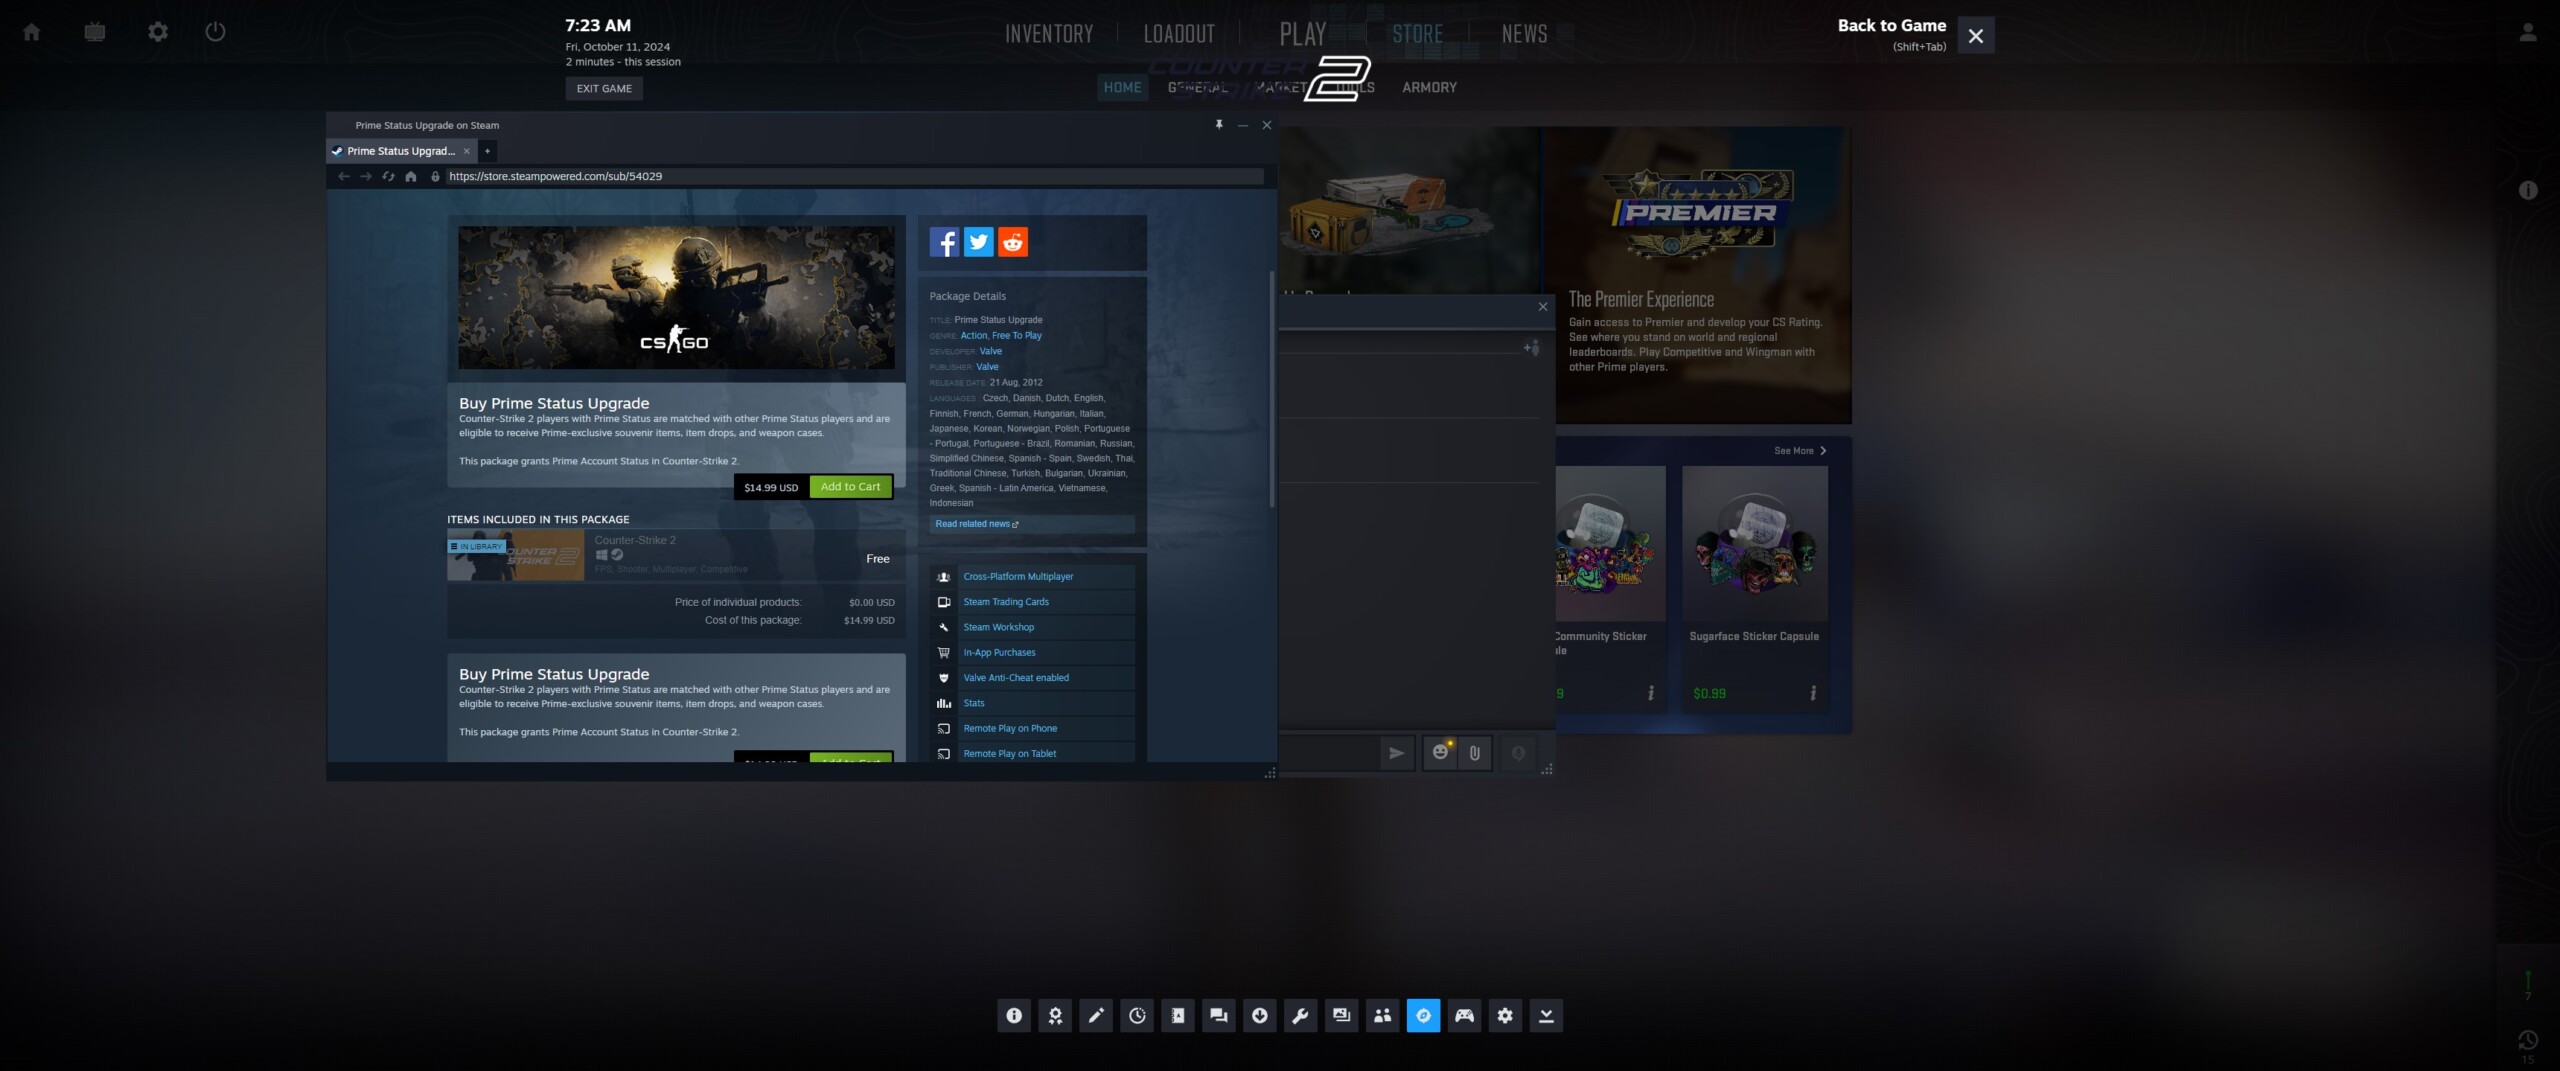
Task: Open the Premier Experience promo card
Action: [1697, 275]
